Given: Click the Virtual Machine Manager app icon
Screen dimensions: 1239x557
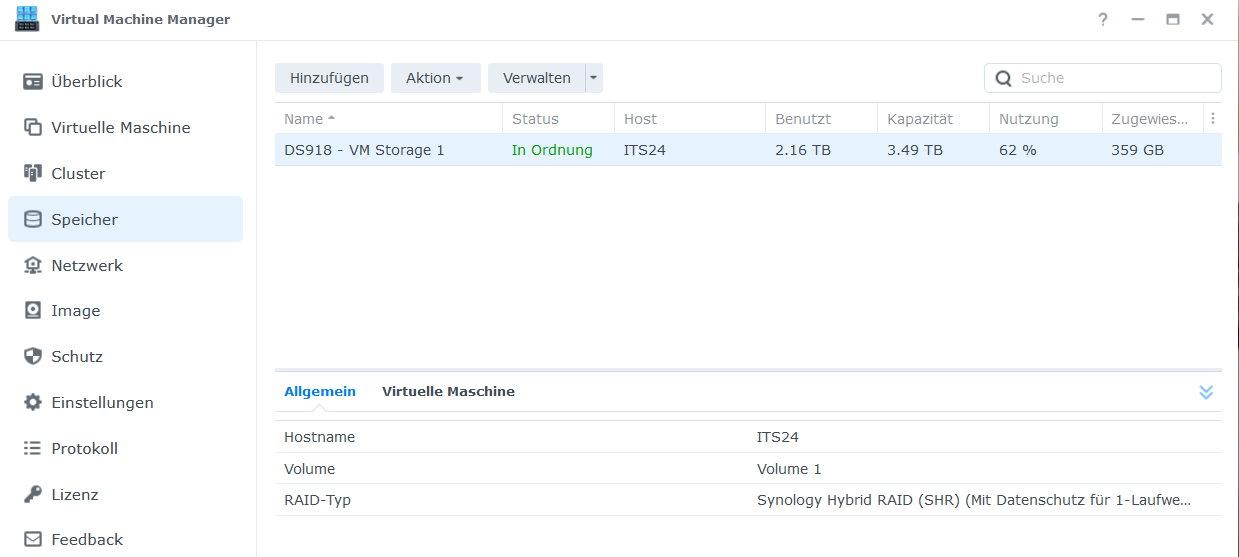Looking at the screenshot, I should pyautogui.click(x=27, y=19).
